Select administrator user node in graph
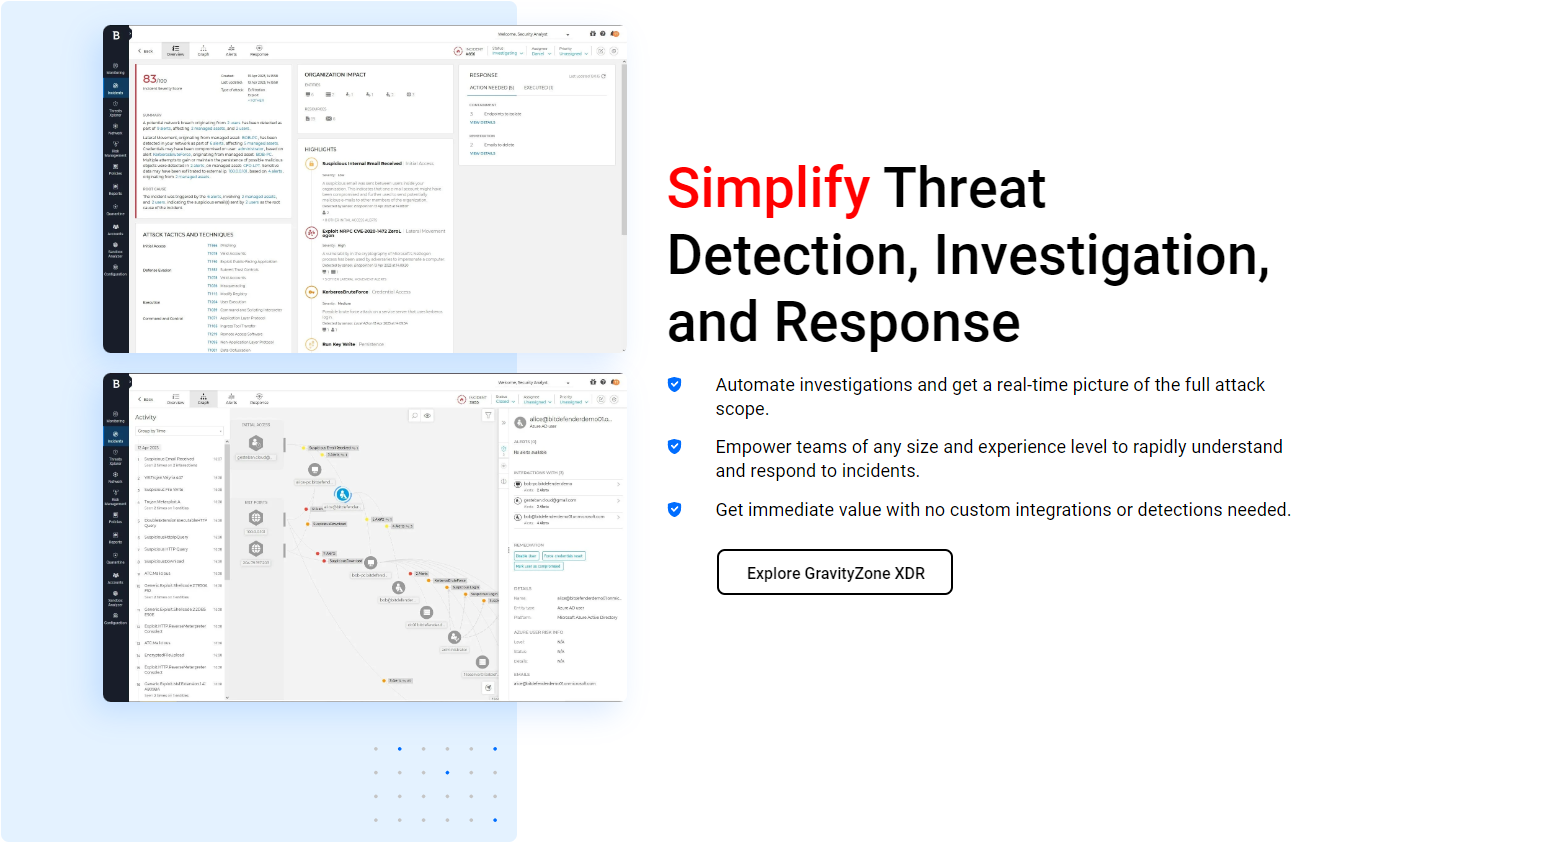 [x=455, y=637]
